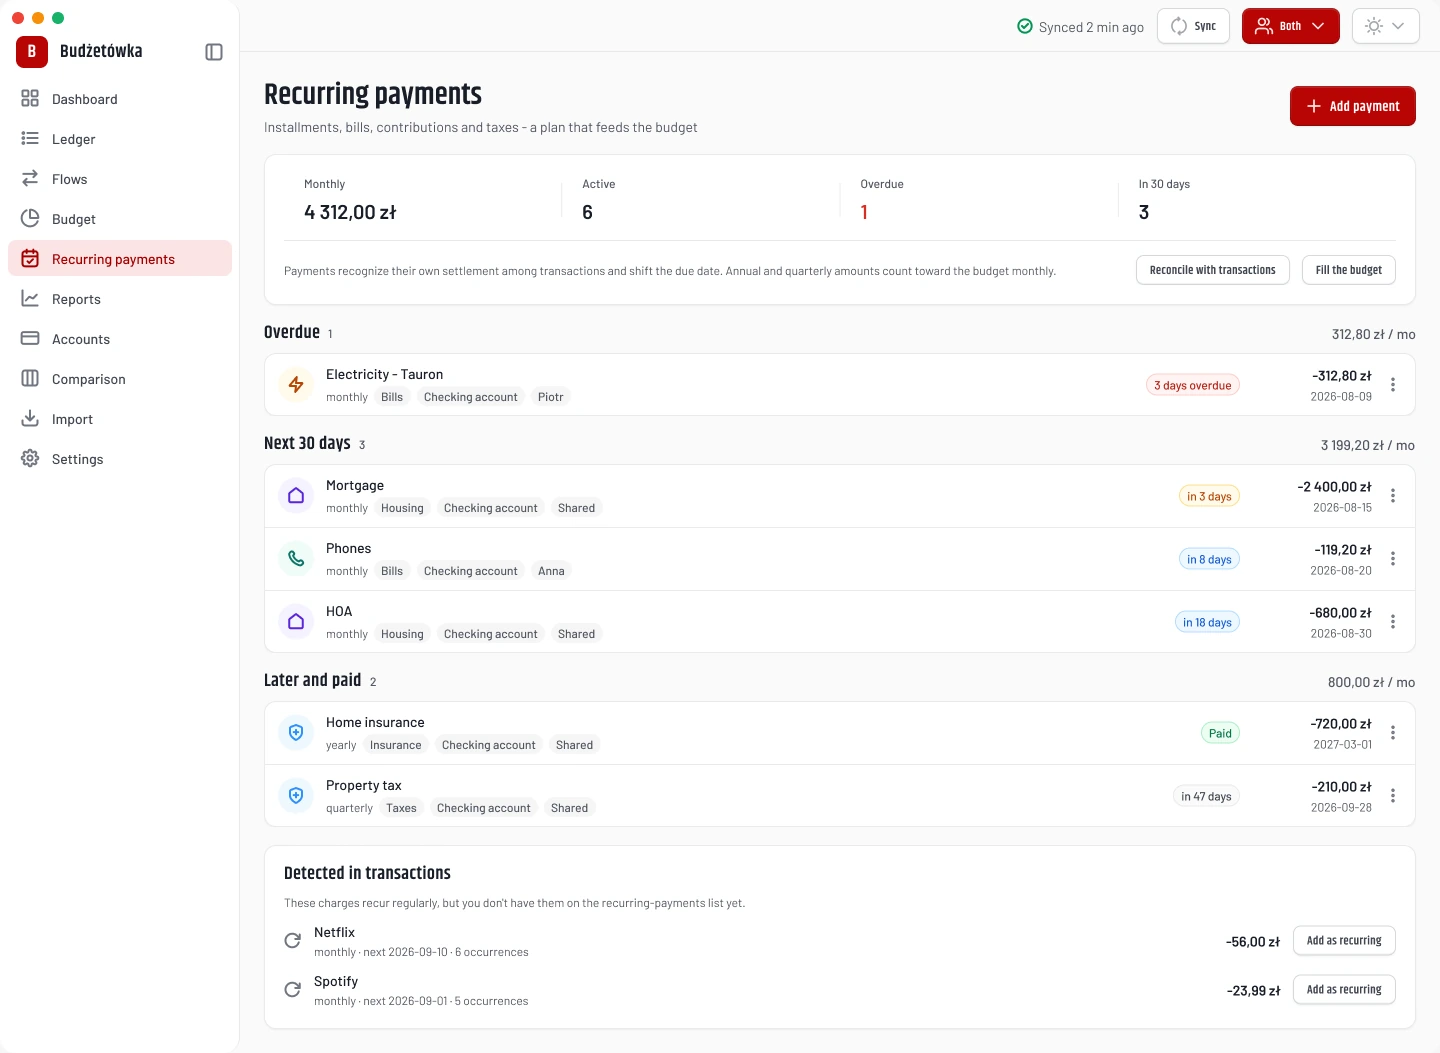Click the Electricity - Tauron lightning icon

point(296,385)
